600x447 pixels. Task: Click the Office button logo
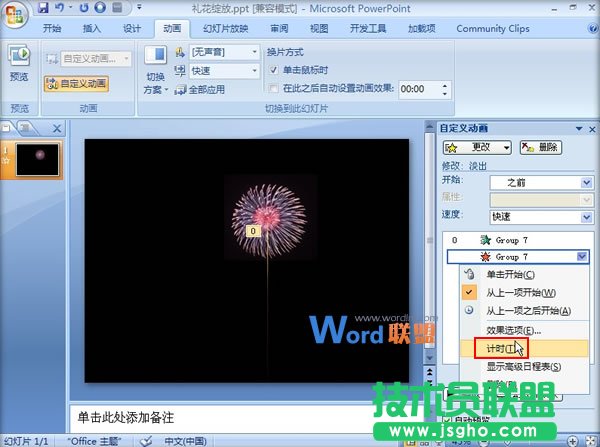15,15
